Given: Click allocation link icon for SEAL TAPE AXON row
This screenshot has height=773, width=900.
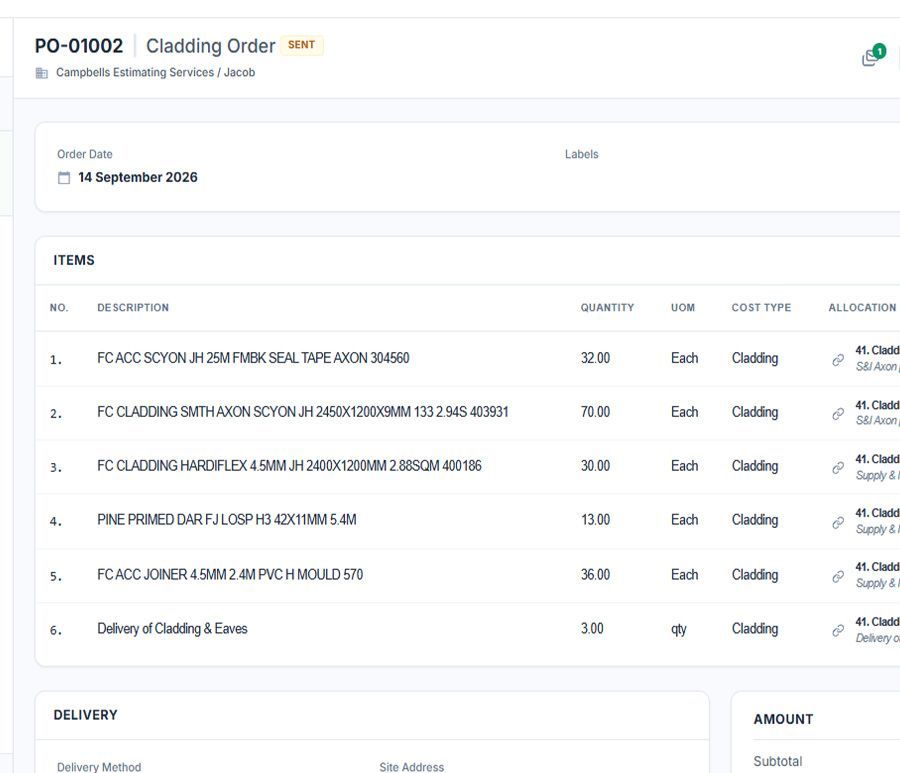Looking at the screenshot, I should [x=838, y=360].
